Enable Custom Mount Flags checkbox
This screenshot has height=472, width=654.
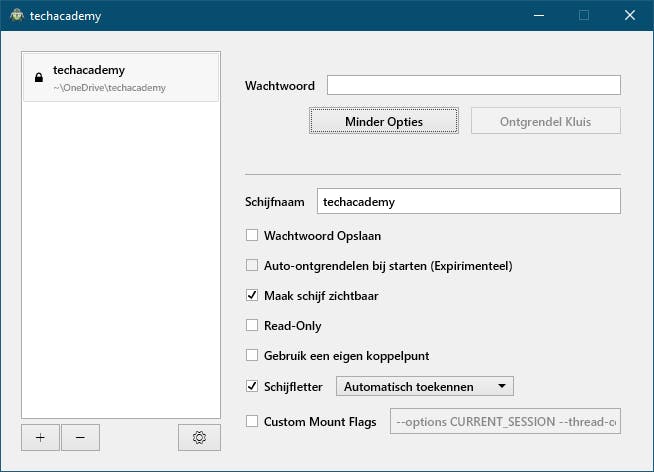pos(252,421)
